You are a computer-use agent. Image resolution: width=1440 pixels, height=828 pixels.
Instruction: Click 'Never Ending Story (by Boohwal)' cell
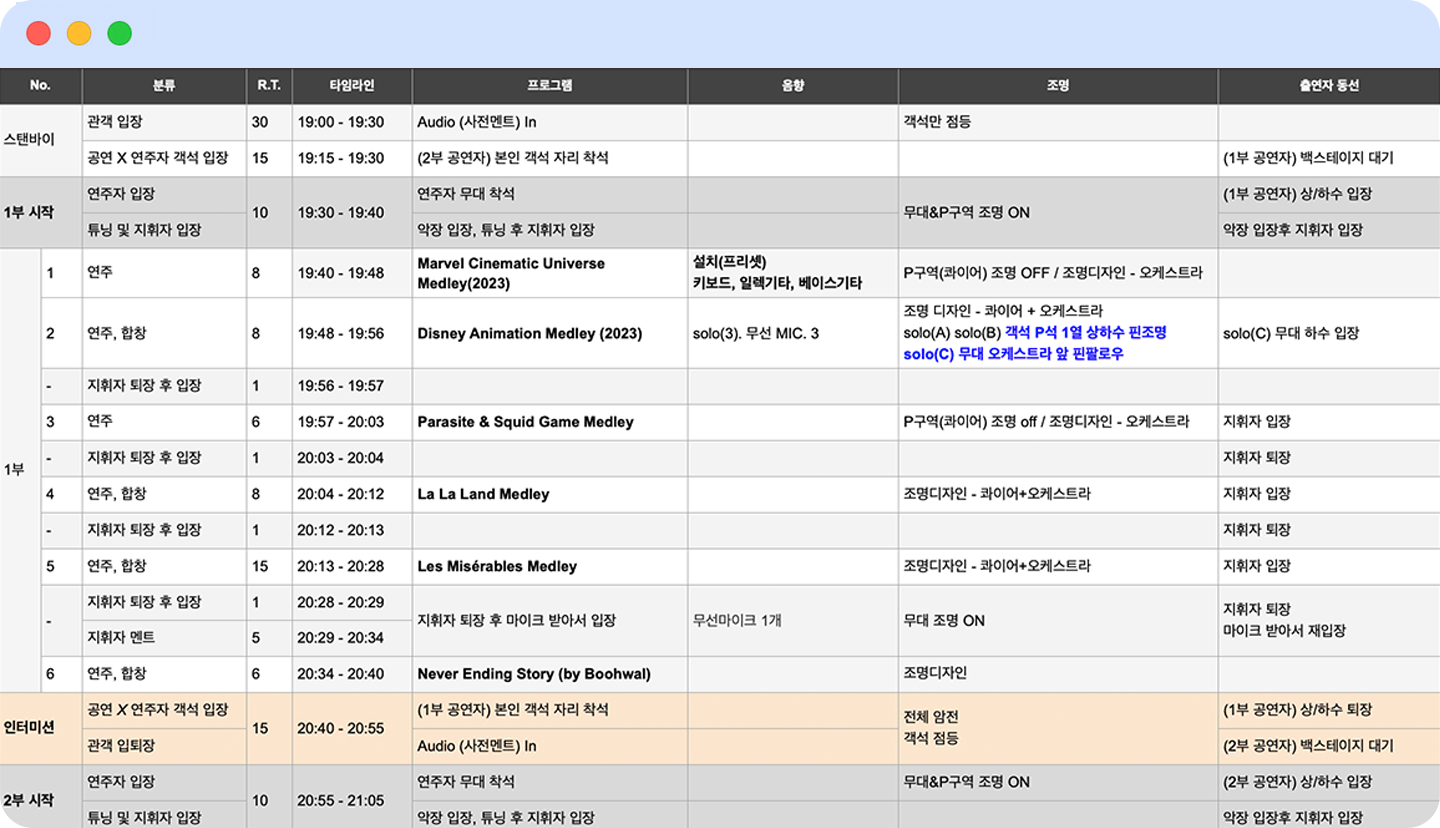[549, 674]
